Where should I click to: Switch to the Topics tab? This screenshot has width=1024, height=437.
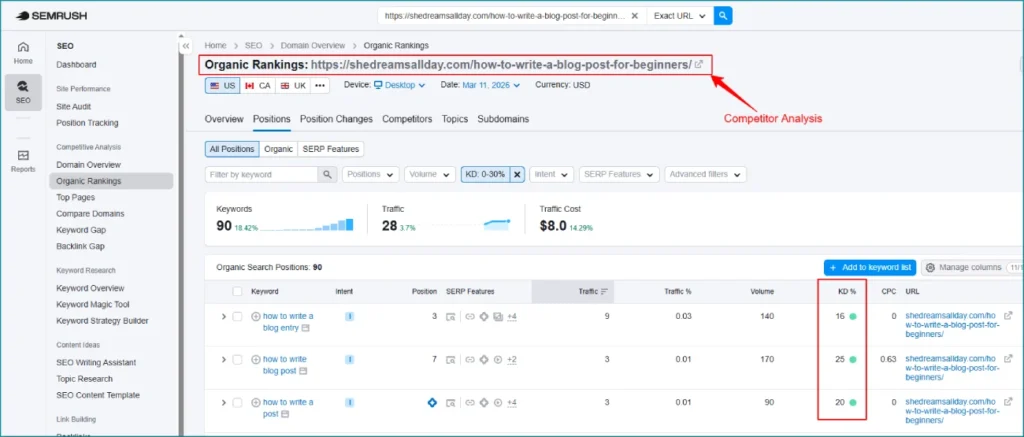[x=455, y=119]
